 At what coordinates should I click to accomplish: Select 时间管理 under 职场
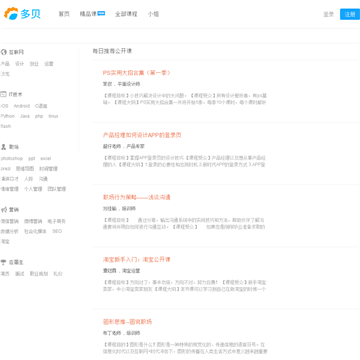(x=48, y=169)
